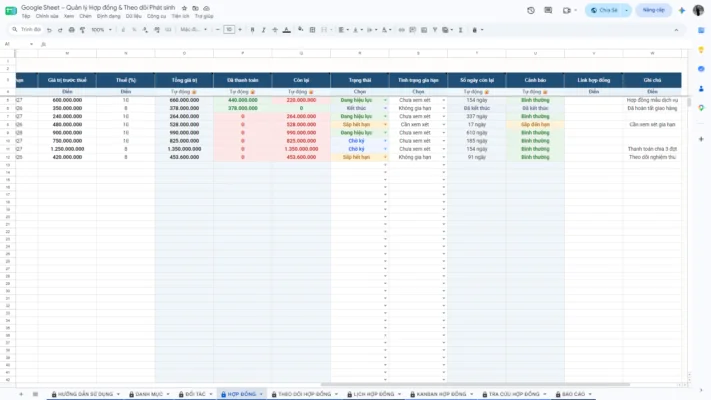Open the Name Box dropdown arrow

[x=31, y=44]
